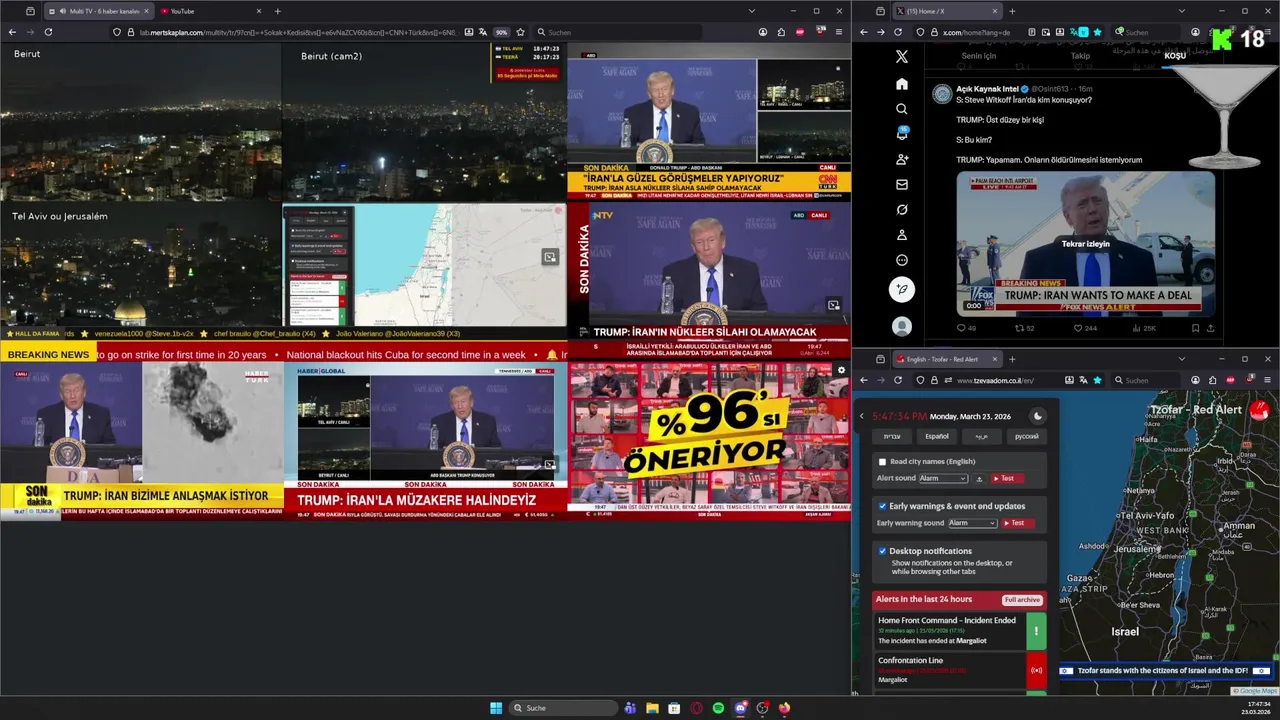Switch Tzofar language to русский
This screenshot has height=720, width=1280.
[1027, 437]
